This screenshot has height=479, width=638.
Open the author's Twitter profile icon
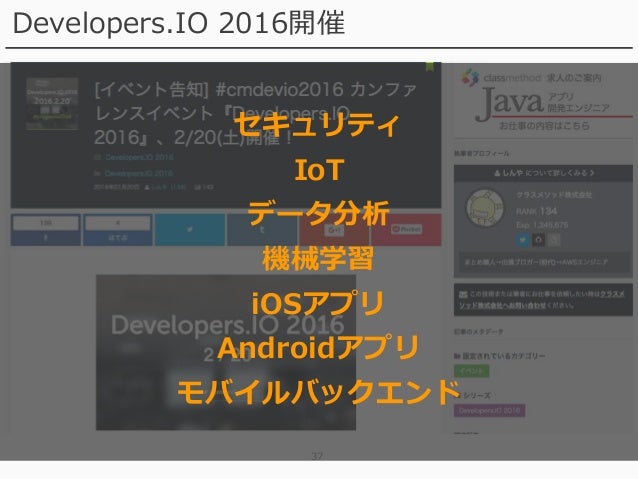click(523, 240)
